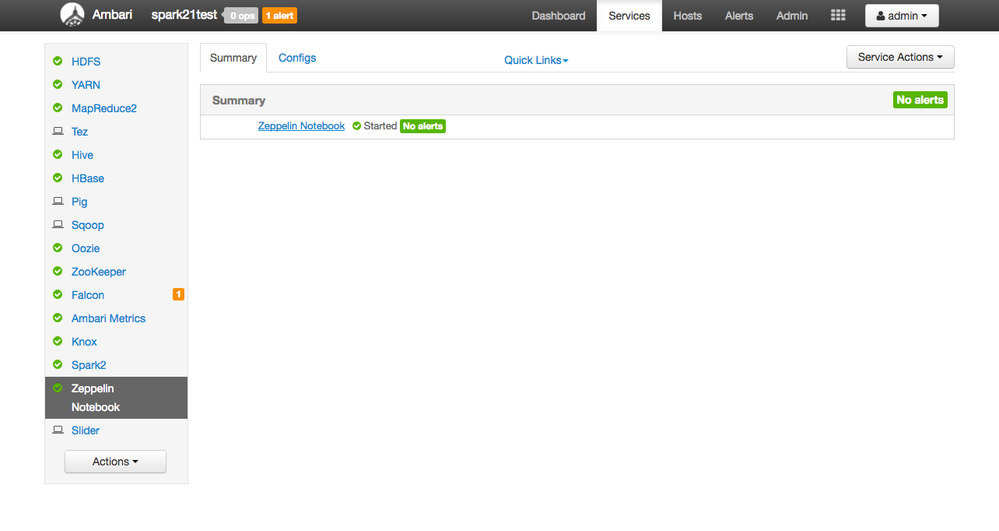Image resolution: width=999 pixels, height=531 pixels.
Task: Open the admin user dropdown
Action: [902, 15]
